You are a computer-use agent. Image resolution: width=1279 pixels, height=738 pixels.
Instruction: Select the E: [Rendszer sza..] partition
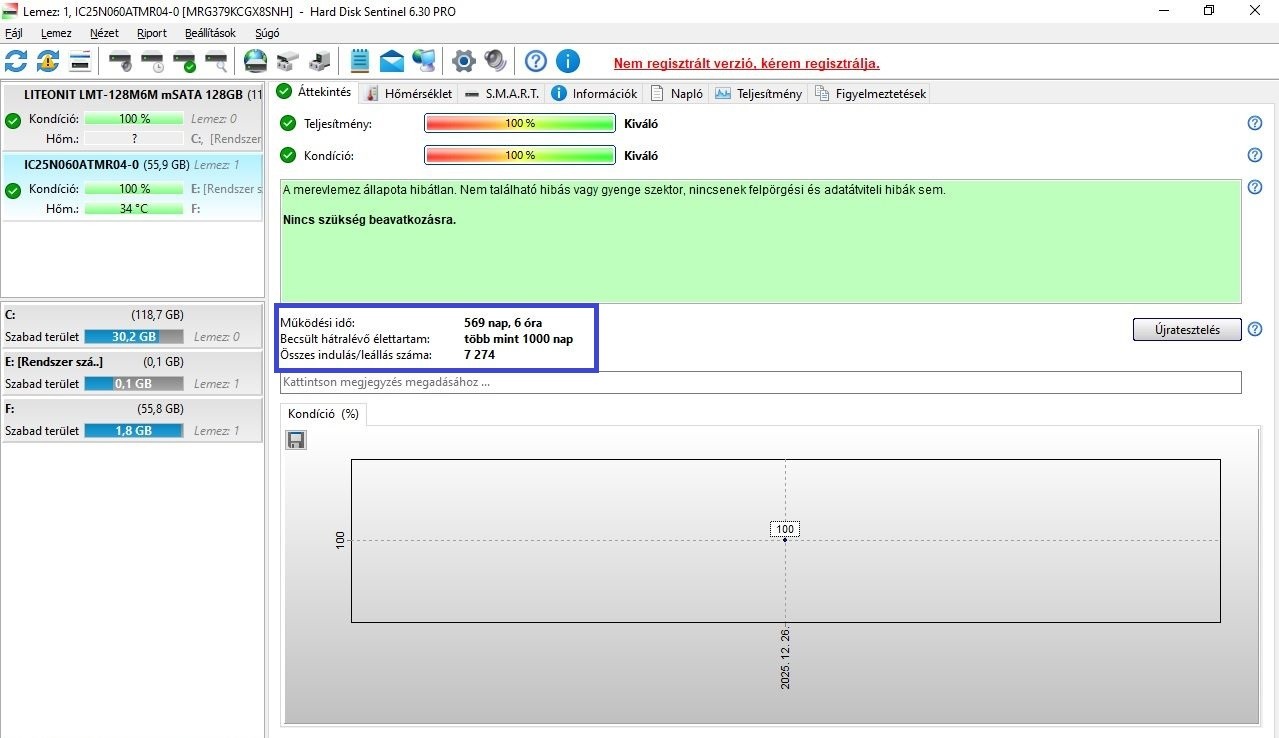132,373
